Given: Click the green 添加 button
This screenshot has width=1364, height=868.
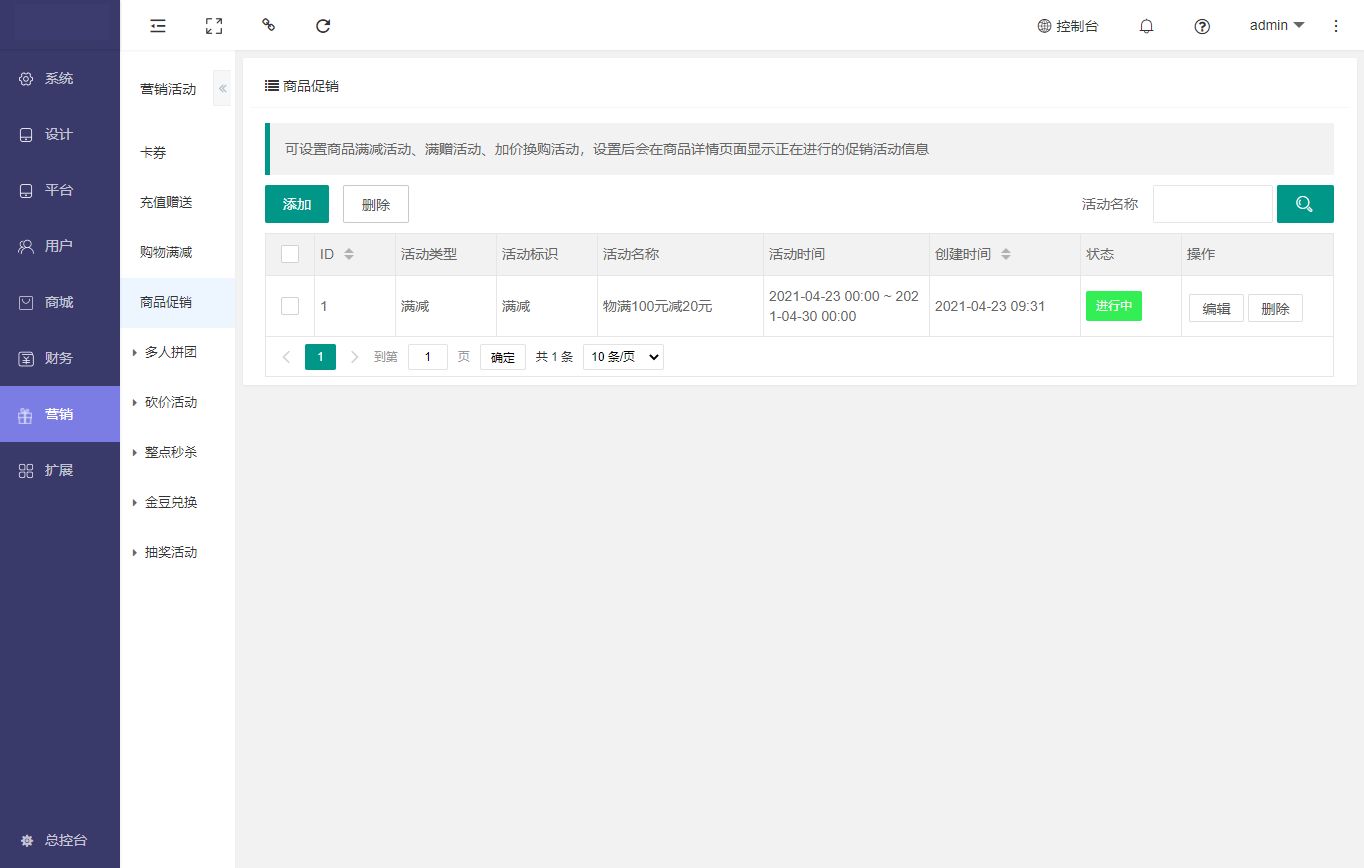Looking at the screenshot, I should point(297,204).
